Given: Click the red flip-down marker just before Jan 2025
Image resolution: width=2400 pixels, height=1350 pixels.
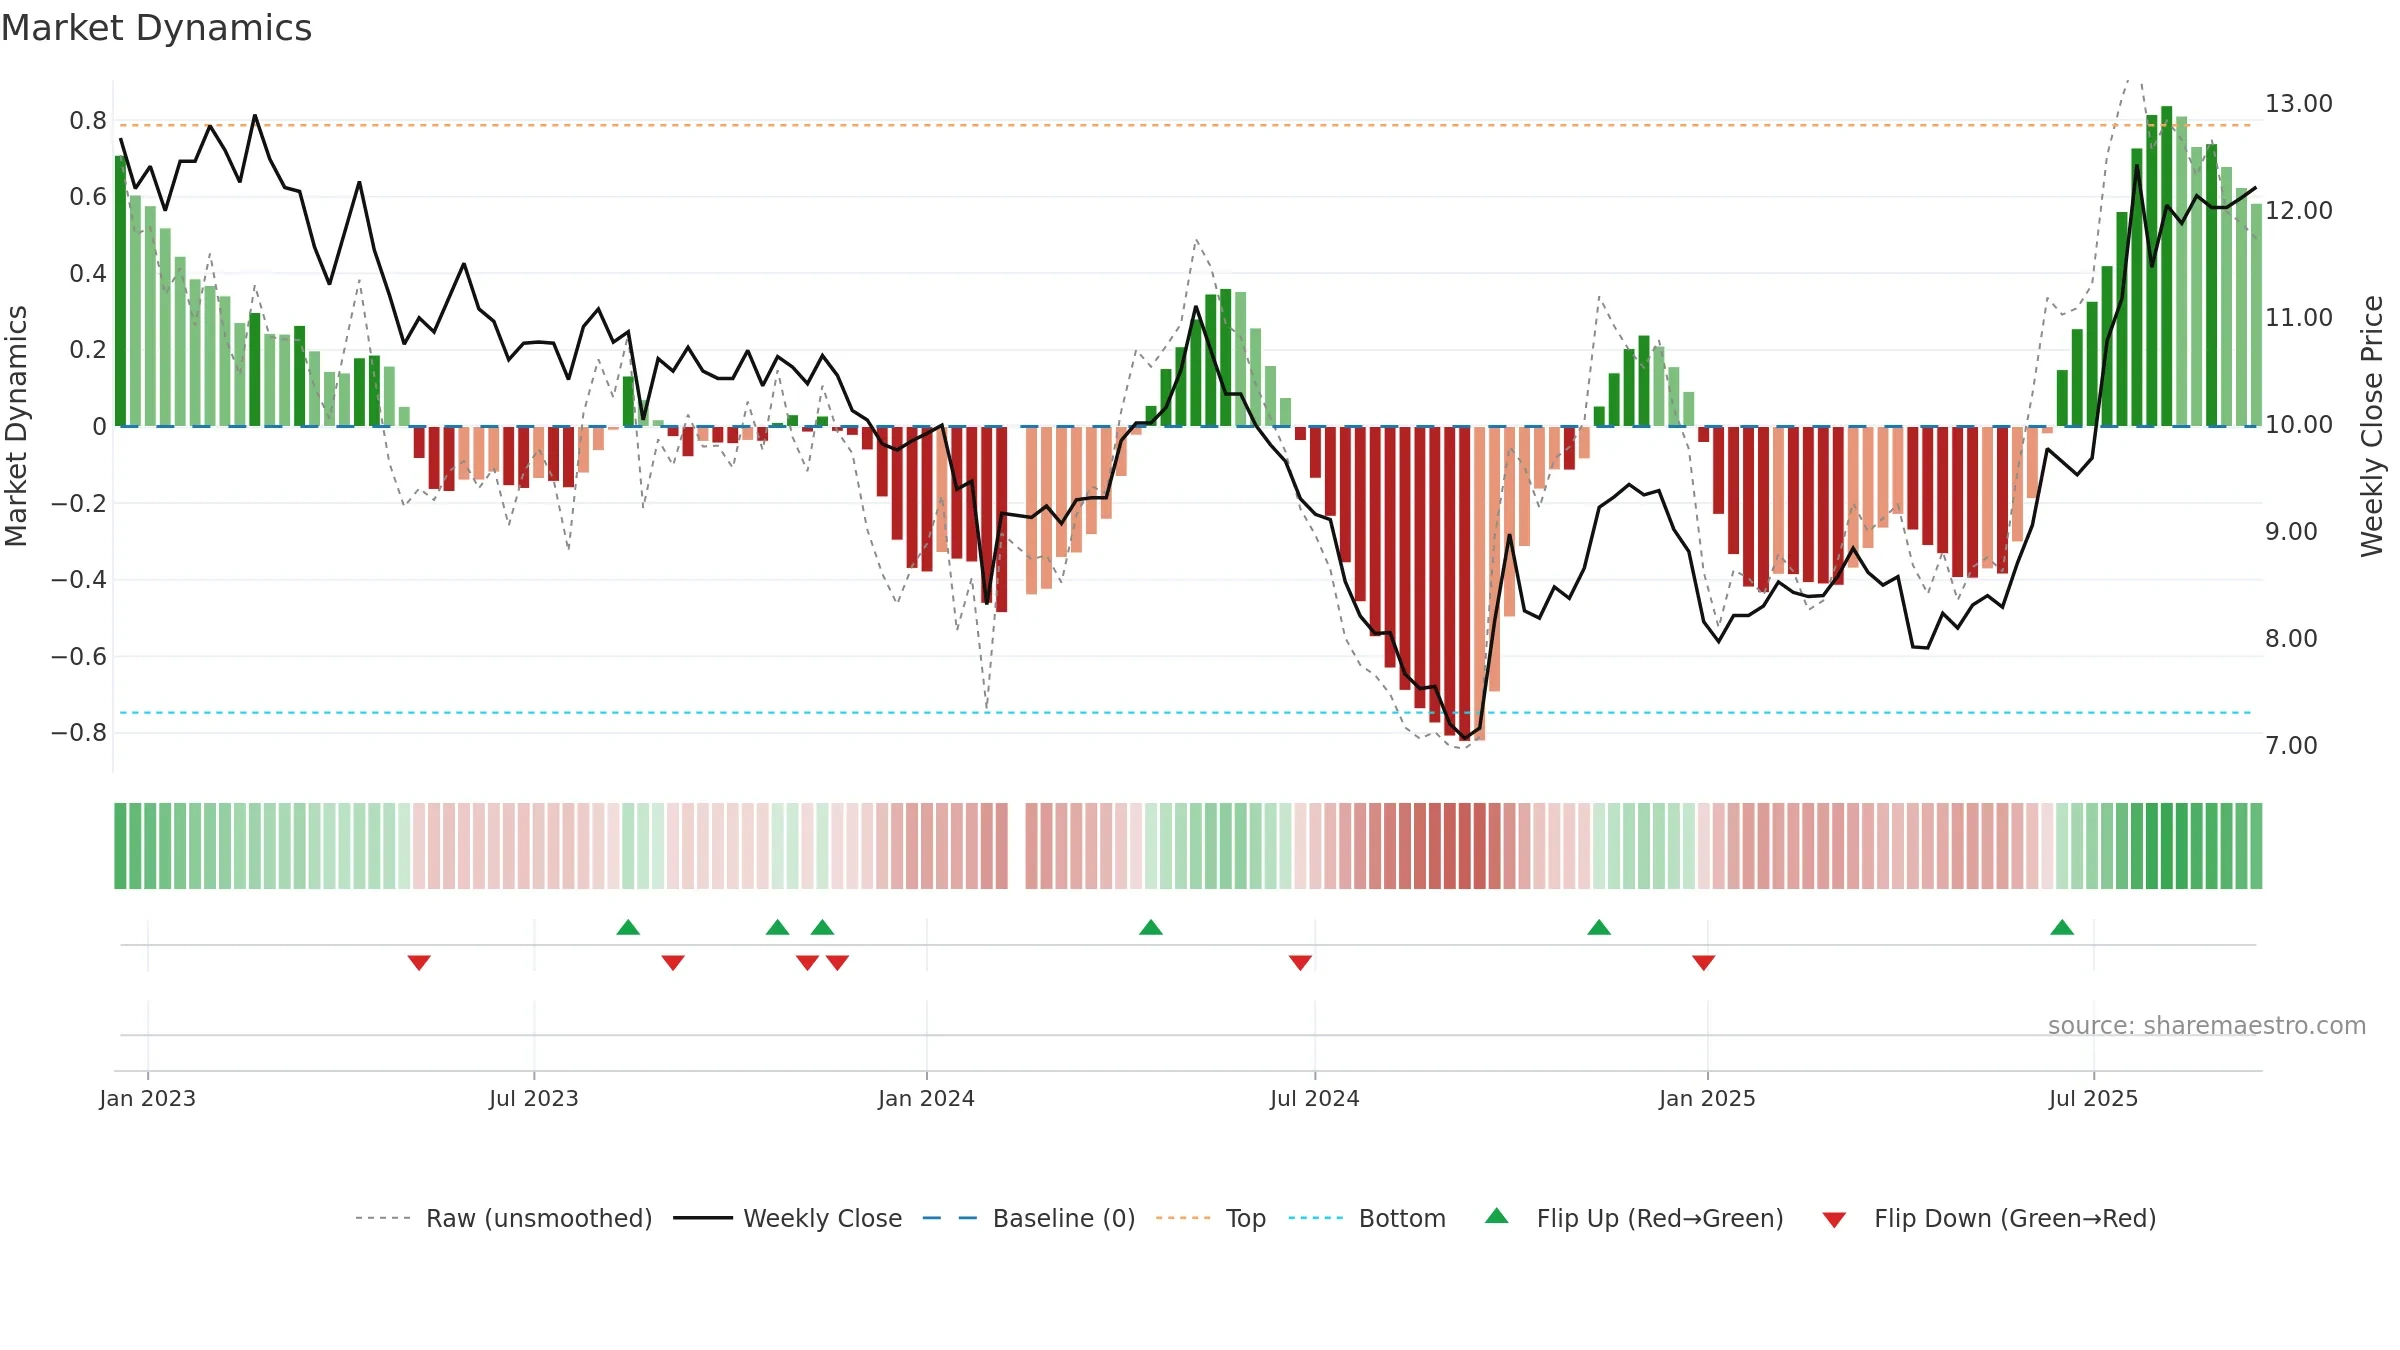Looking at the screenshot, I should coord(1704,963).
